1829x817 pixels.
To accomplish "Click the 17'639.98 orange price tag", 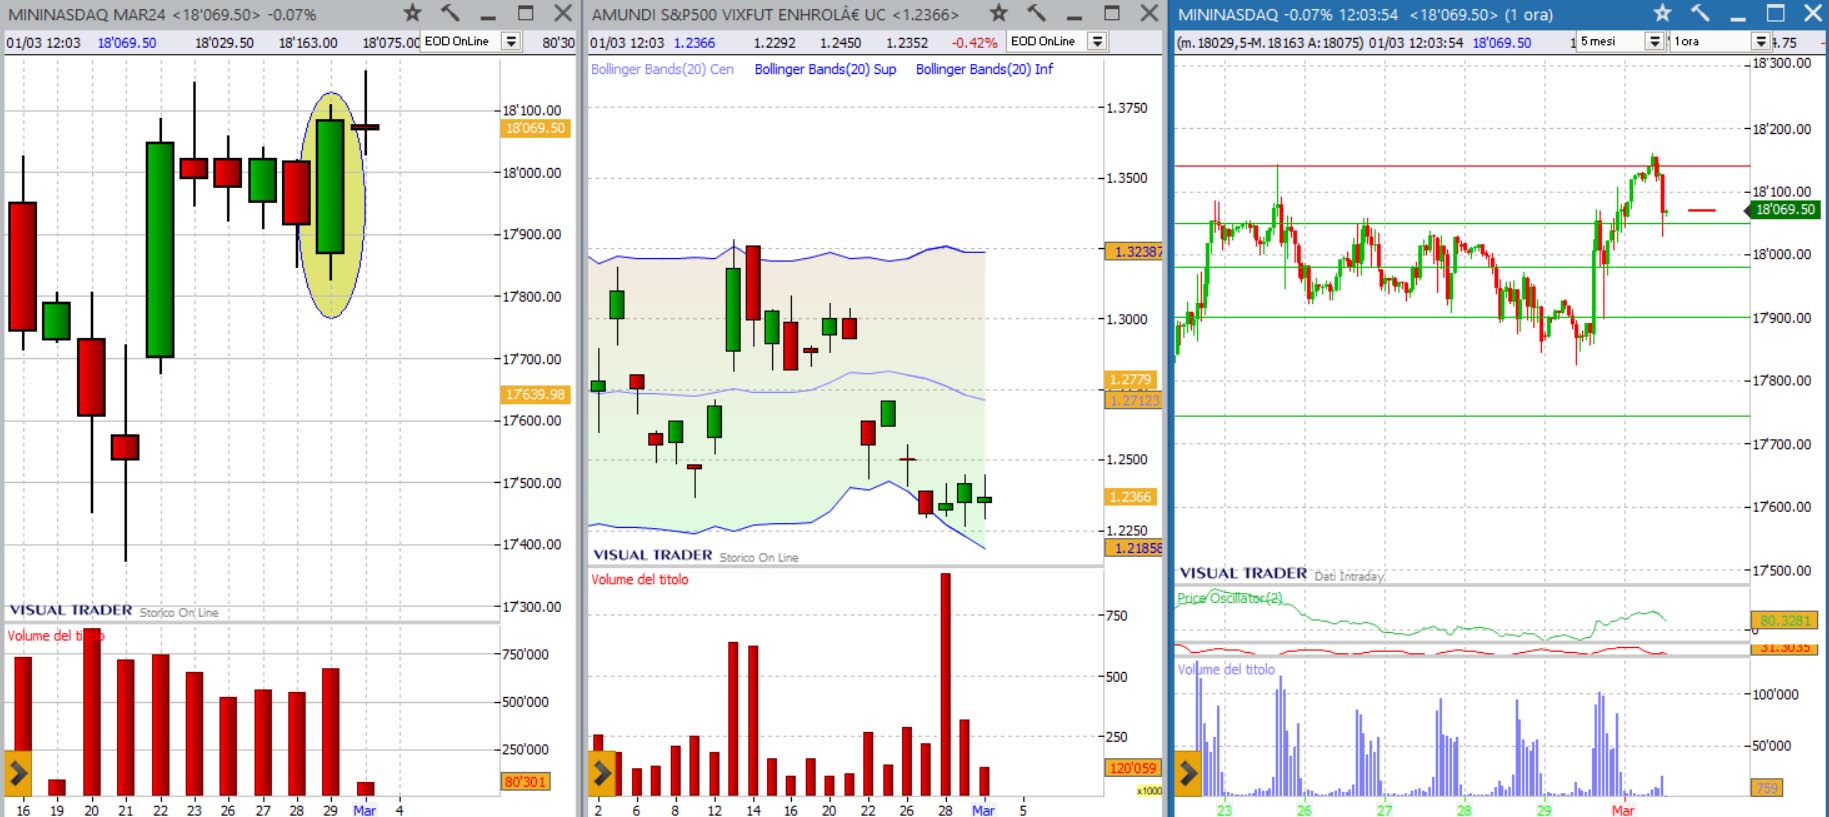I will coord(535,394).
